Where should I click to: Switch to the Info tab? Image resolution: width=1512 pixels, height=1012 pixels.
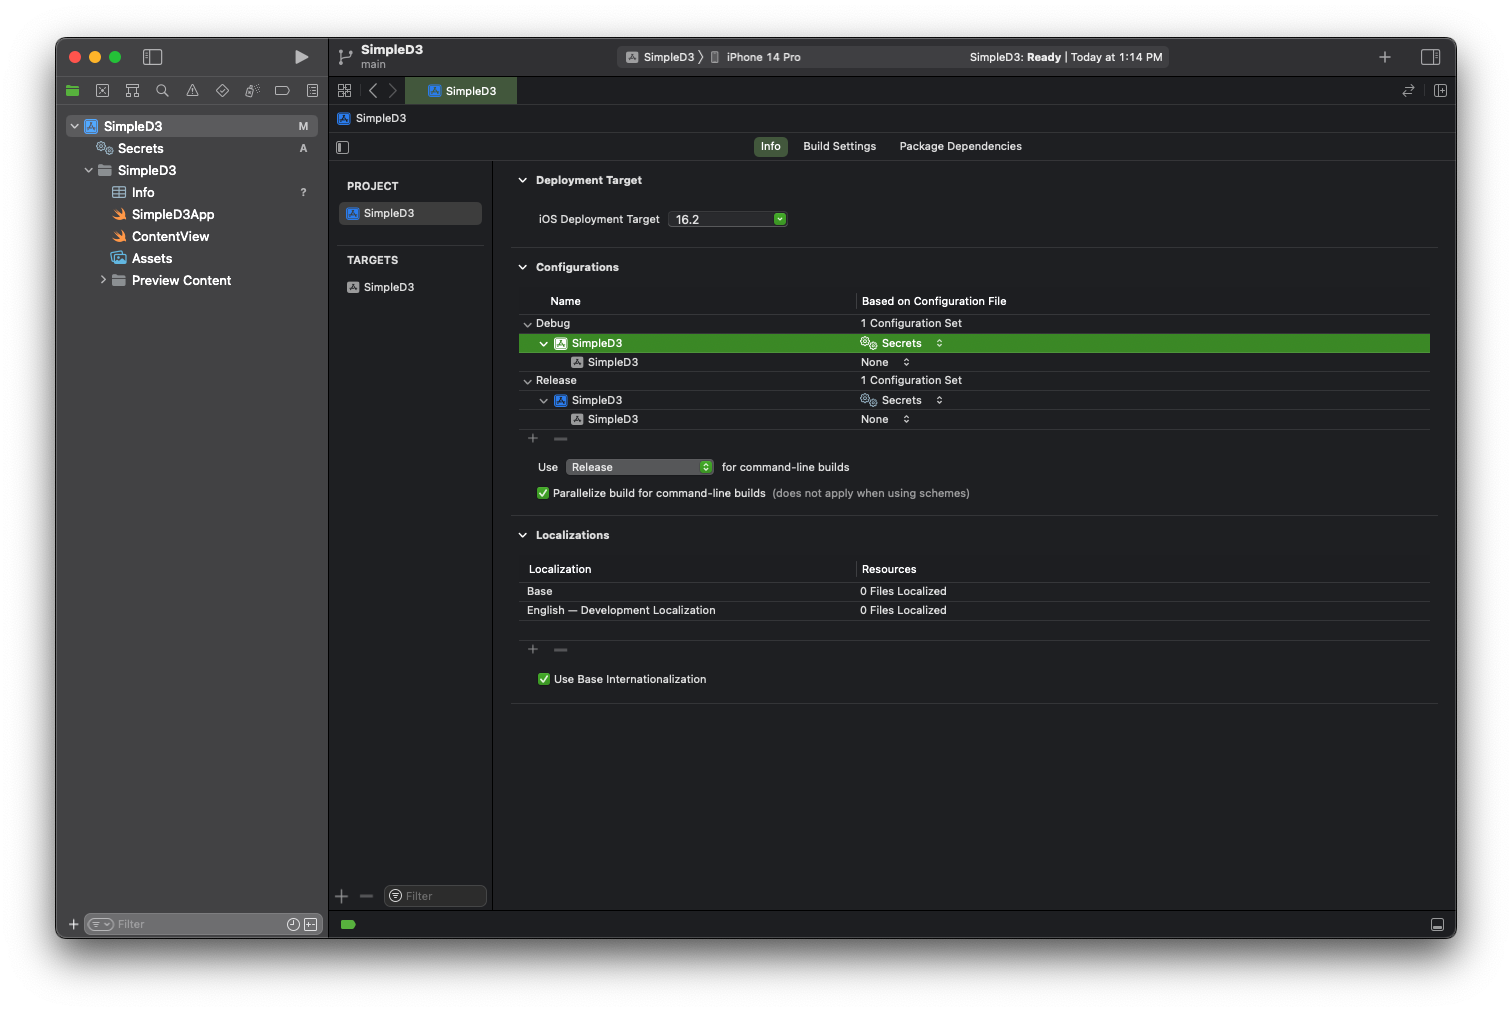click(x=770, y=146)
